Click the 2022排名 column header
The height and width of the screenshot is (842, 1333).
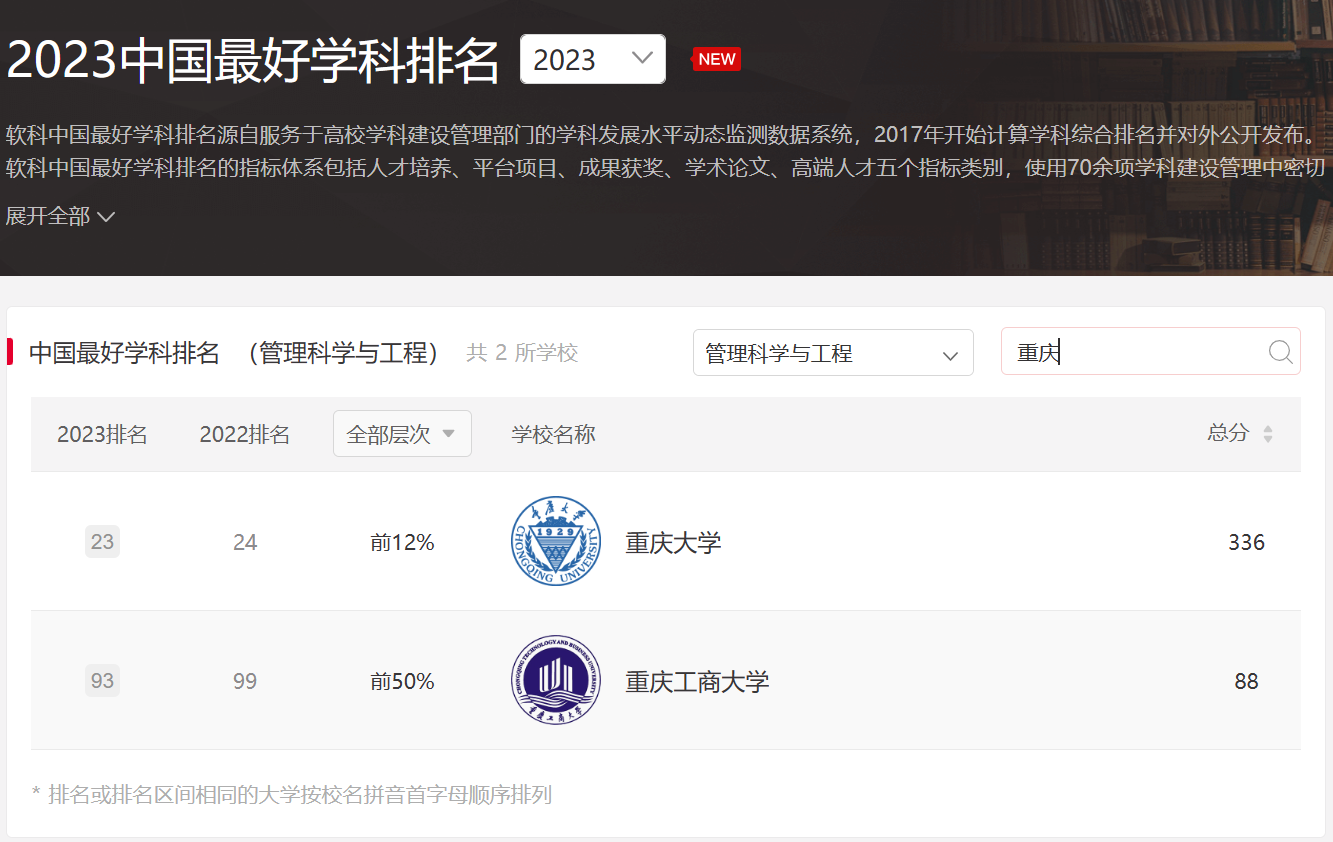click(245, 434)
